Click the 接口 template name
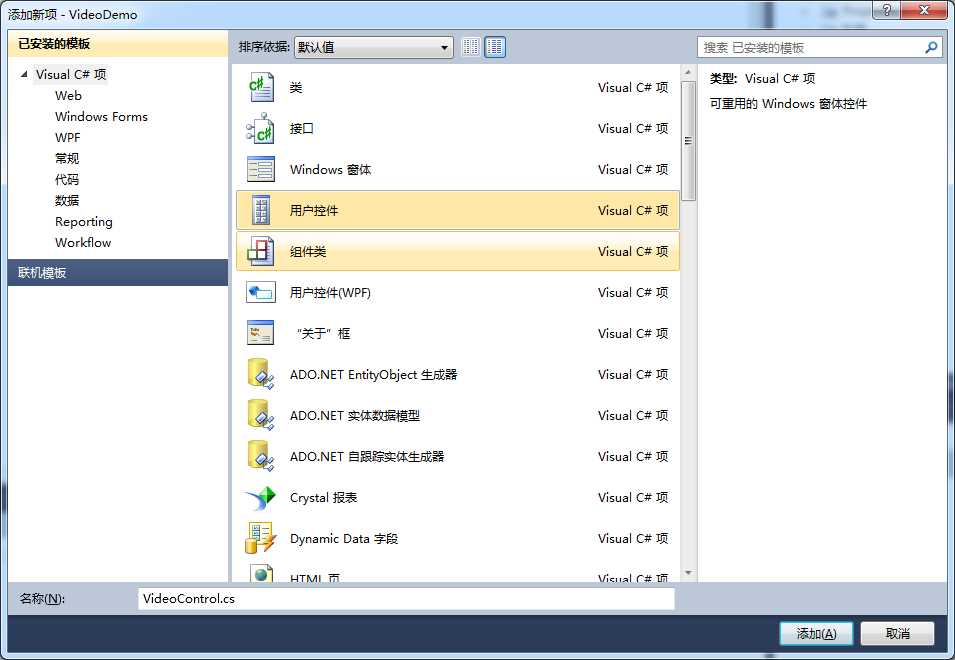This screenshot has height=660, width=955. pos(301,128)
